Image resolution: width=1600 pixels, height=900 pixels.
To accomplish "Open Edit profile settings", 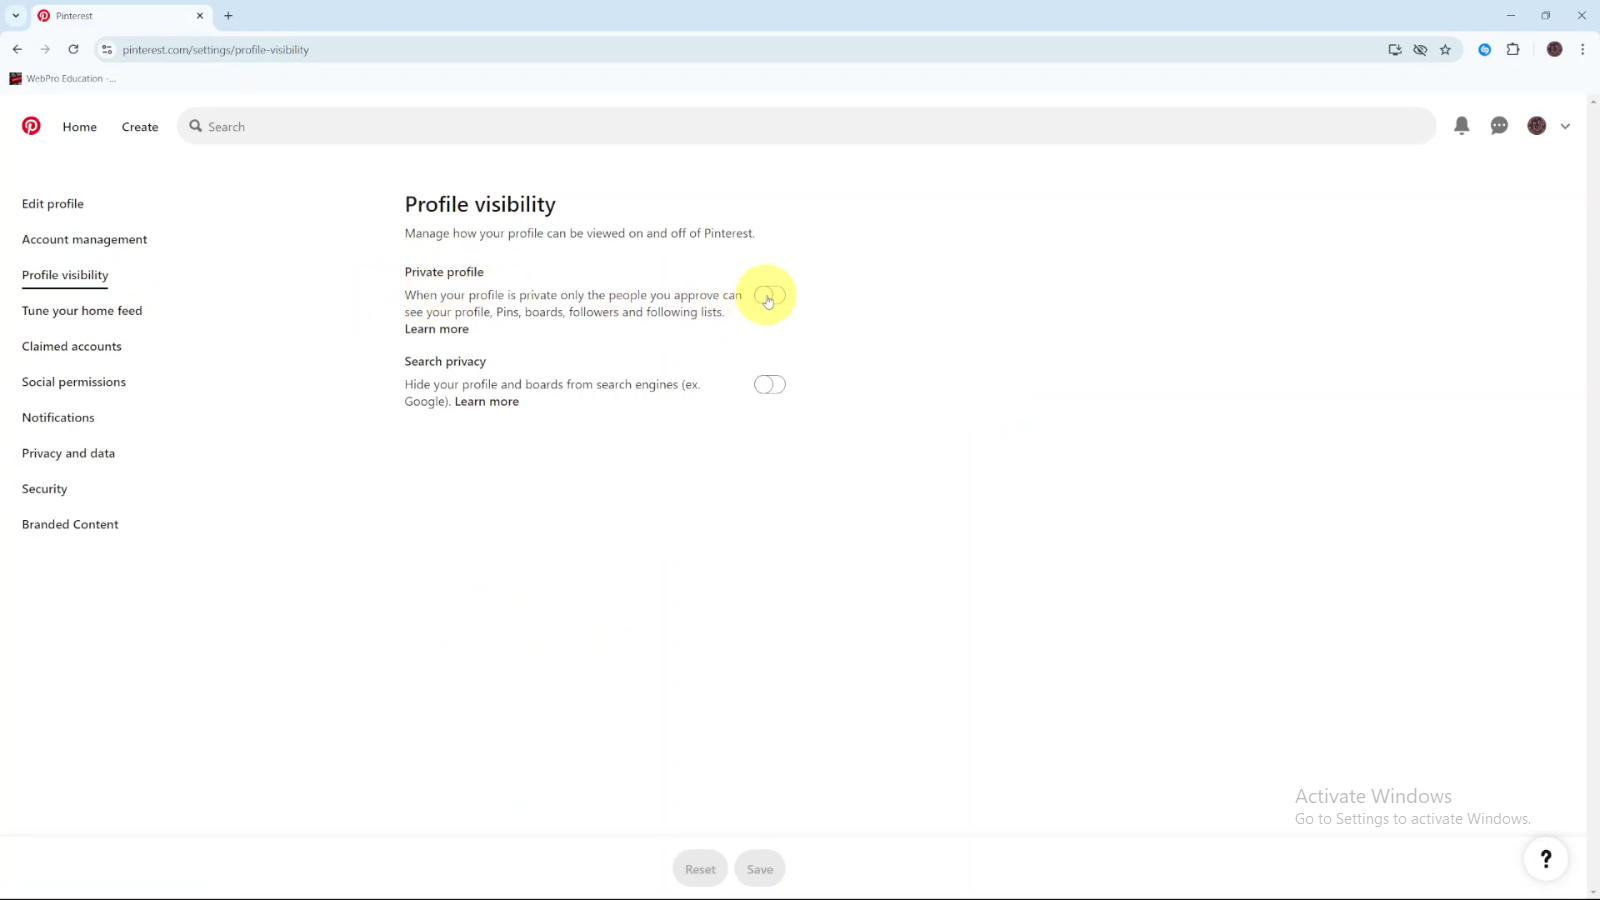I will (53, 204).
